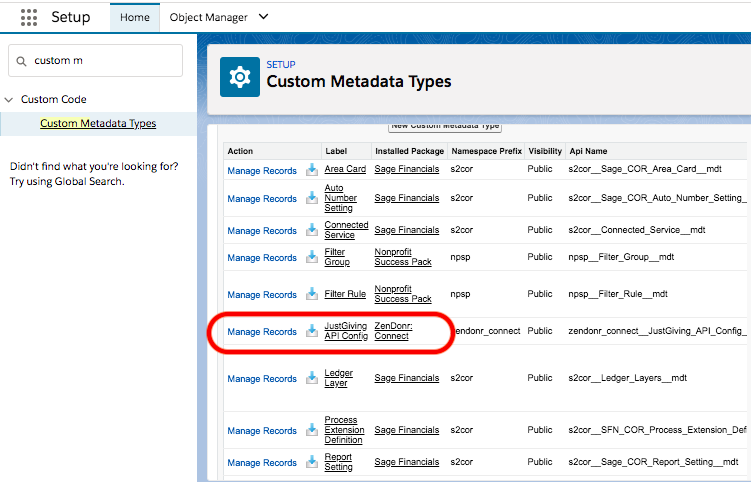Click New Custom Metadata Type button
751x482 pixels.
click(x=444, y=126)
